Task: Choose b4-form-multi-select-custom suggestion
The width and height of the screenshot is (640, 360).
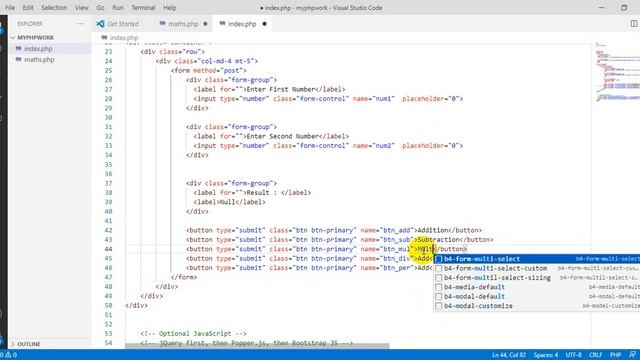Action: (x=536, y=268)
